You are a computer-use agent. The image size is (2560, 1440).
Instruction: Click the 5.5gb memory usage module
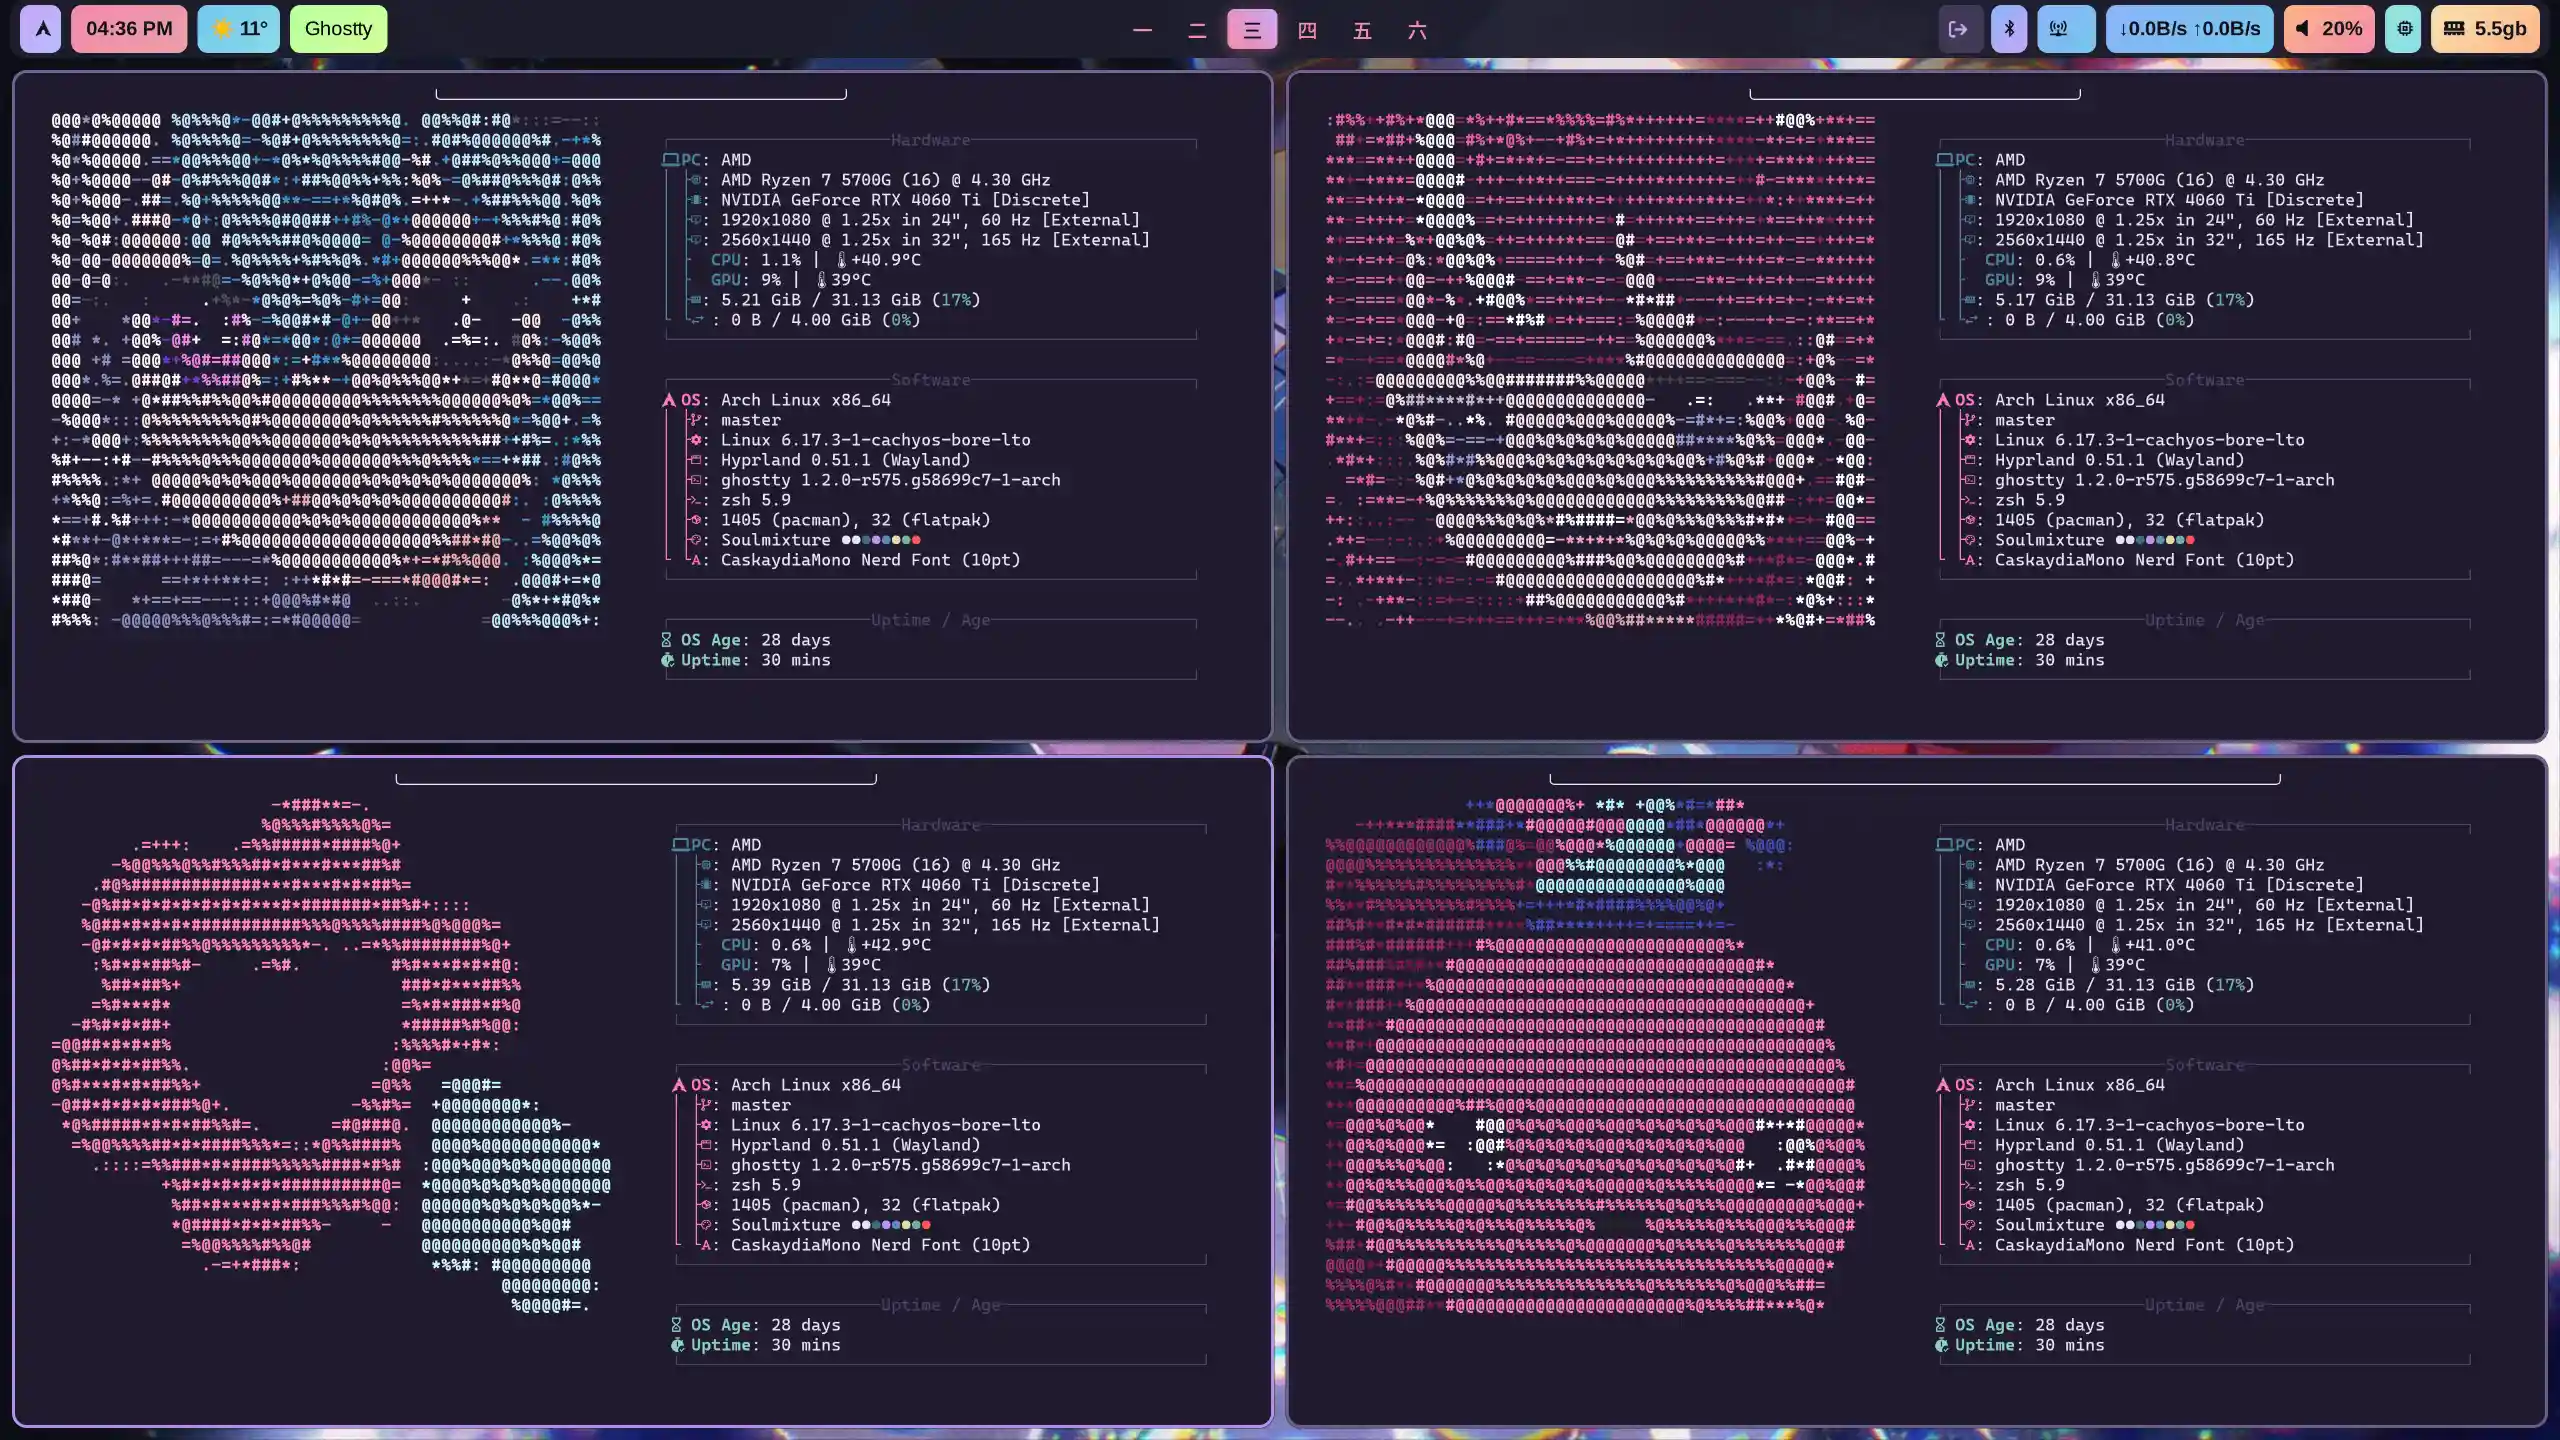click(x=2485, y=29)
